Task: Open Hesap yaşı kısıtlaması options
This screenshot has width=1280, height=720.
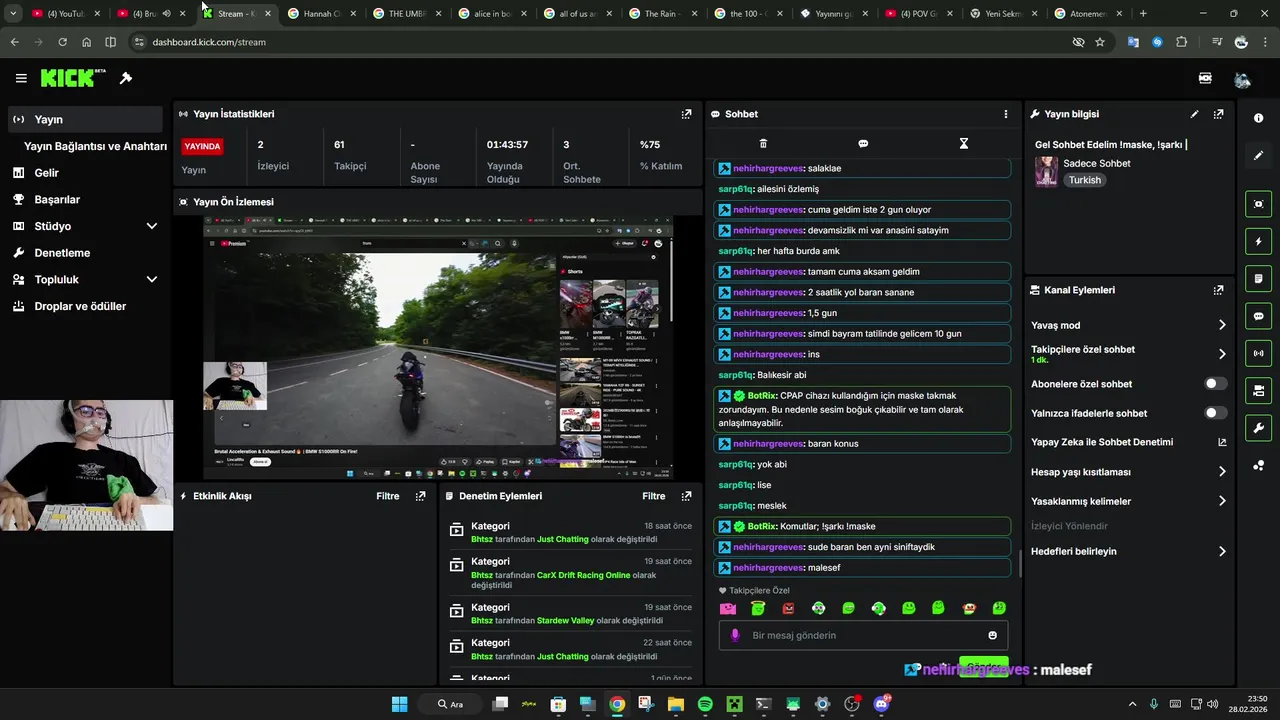Action: pyautogui.click(x=1128, y=472)
